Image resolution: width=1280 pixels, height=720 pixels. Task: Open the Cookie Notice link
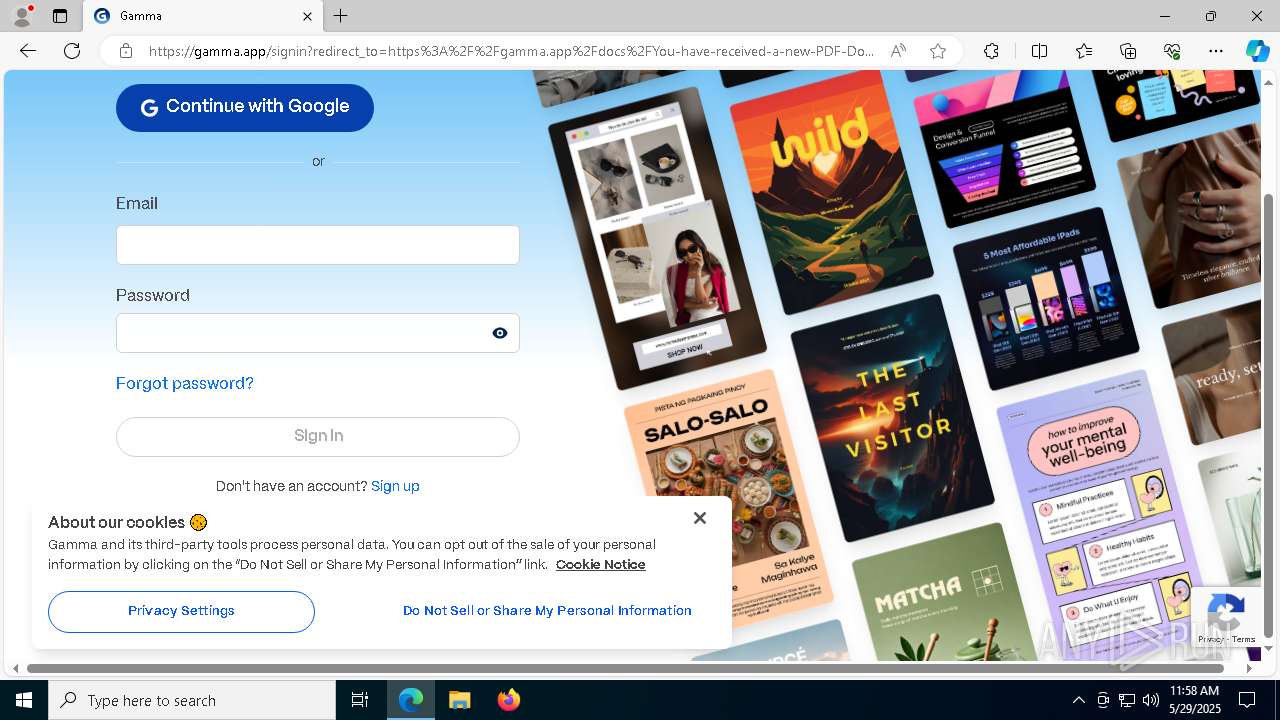click(x=600, y=565)
